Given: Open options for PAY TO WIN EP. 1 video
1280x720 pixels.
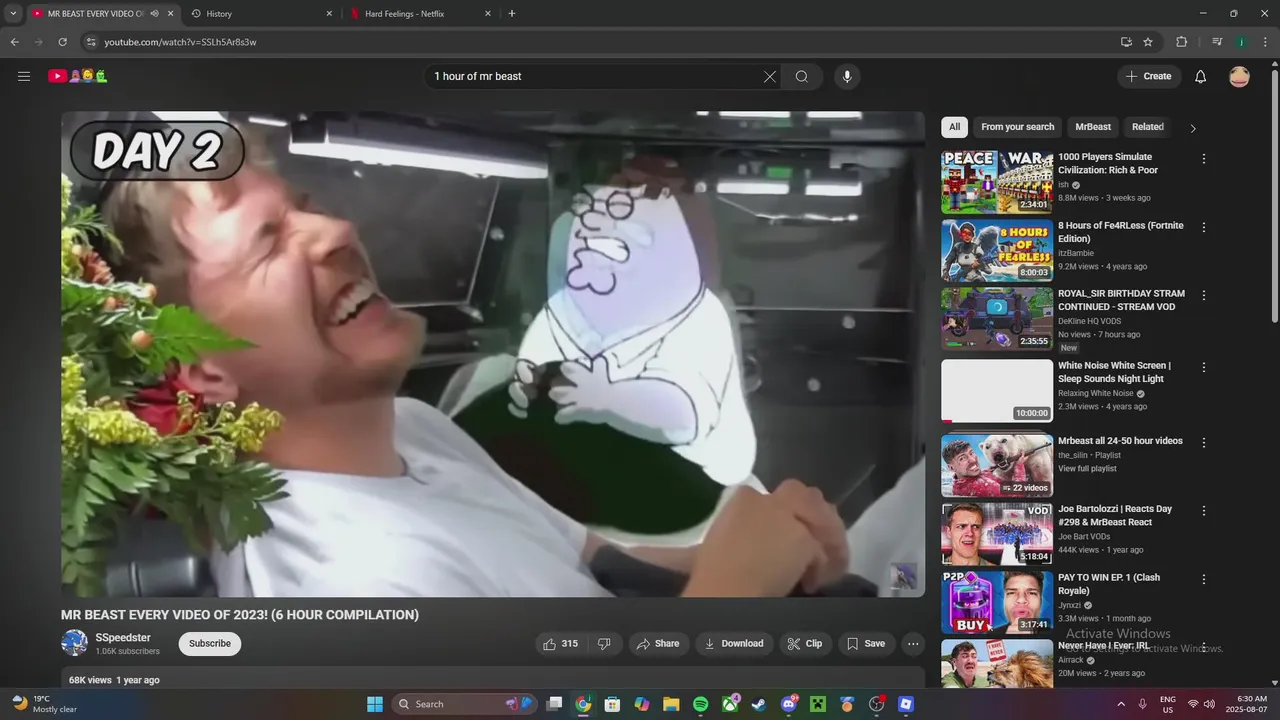Looking at the screenshot, I should click(1203, 579).
